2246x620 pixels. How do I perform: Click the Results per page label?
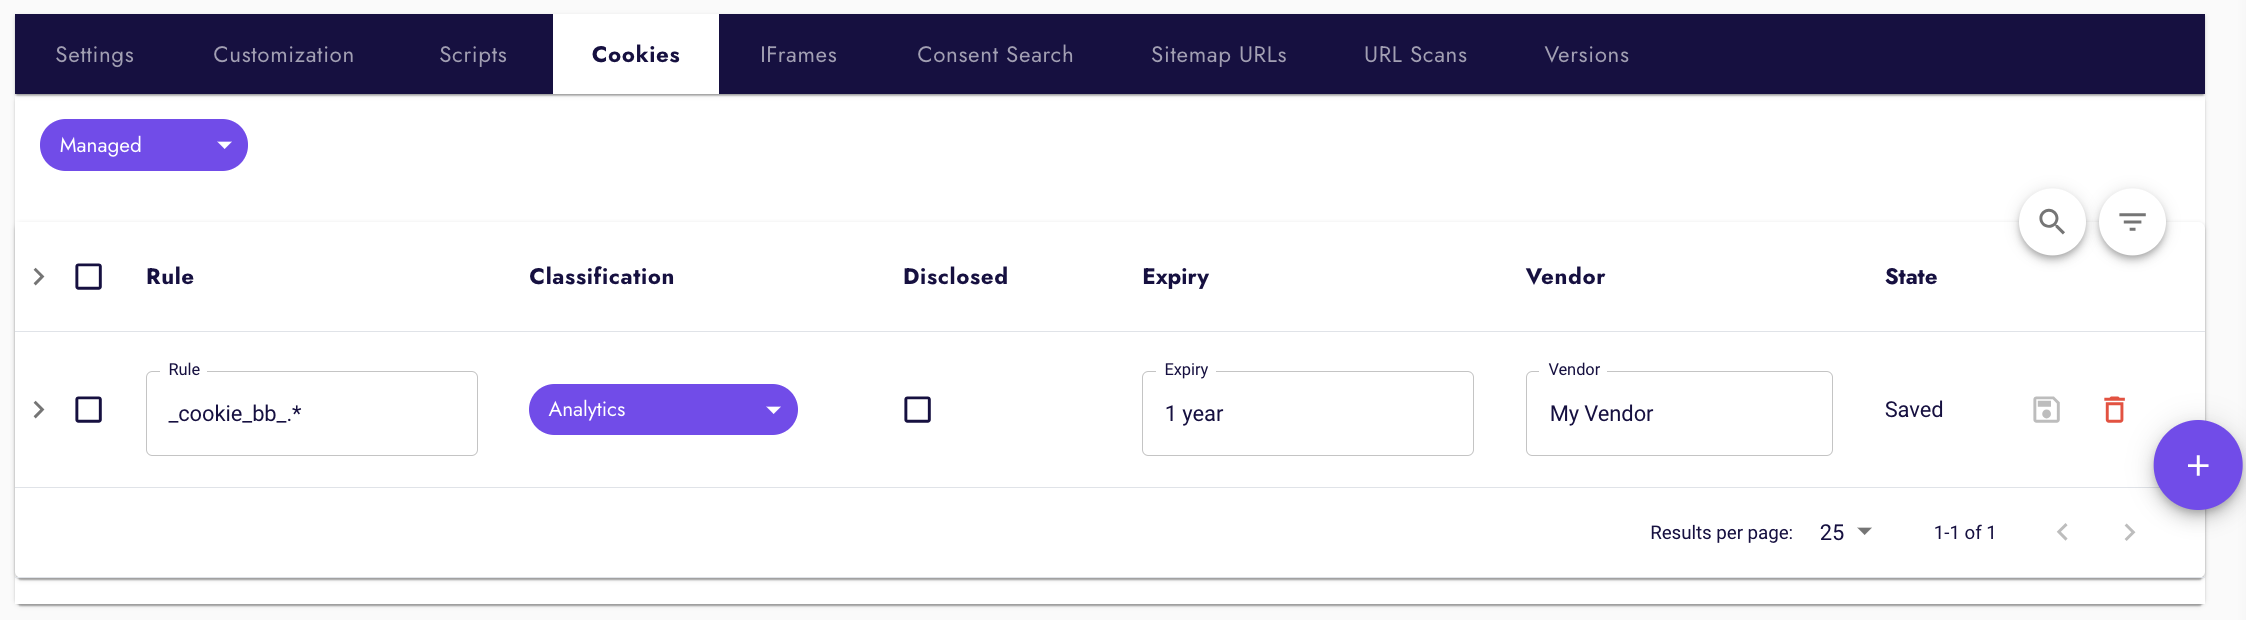click(x=1721, y=533)
